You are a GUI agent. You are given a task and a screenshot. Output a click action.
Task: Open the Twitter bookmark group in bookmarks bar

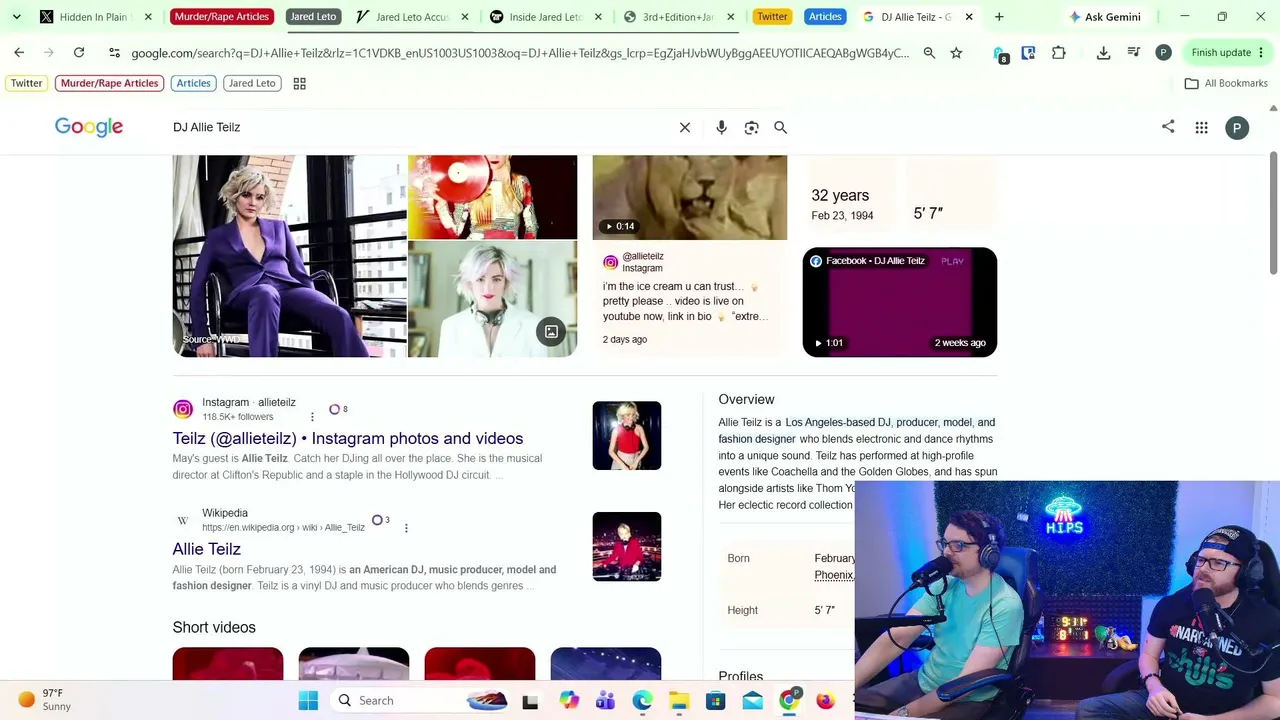[x=27, y=84]
